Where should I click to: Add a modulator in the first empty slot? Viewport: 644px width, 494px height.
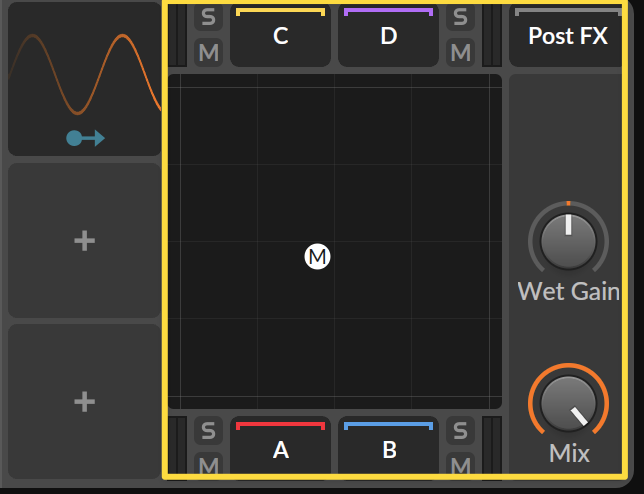pyautogui.click(x=85, y=240)
